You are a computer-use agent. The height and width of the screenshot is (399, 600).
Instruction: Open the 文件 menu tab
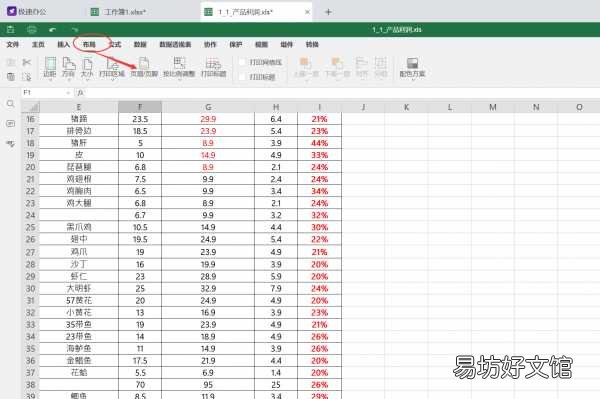13,44
